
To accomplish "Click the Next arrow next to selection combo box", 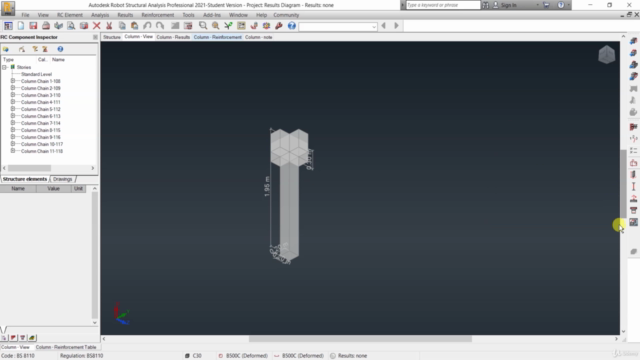I will tap(396, 26).
